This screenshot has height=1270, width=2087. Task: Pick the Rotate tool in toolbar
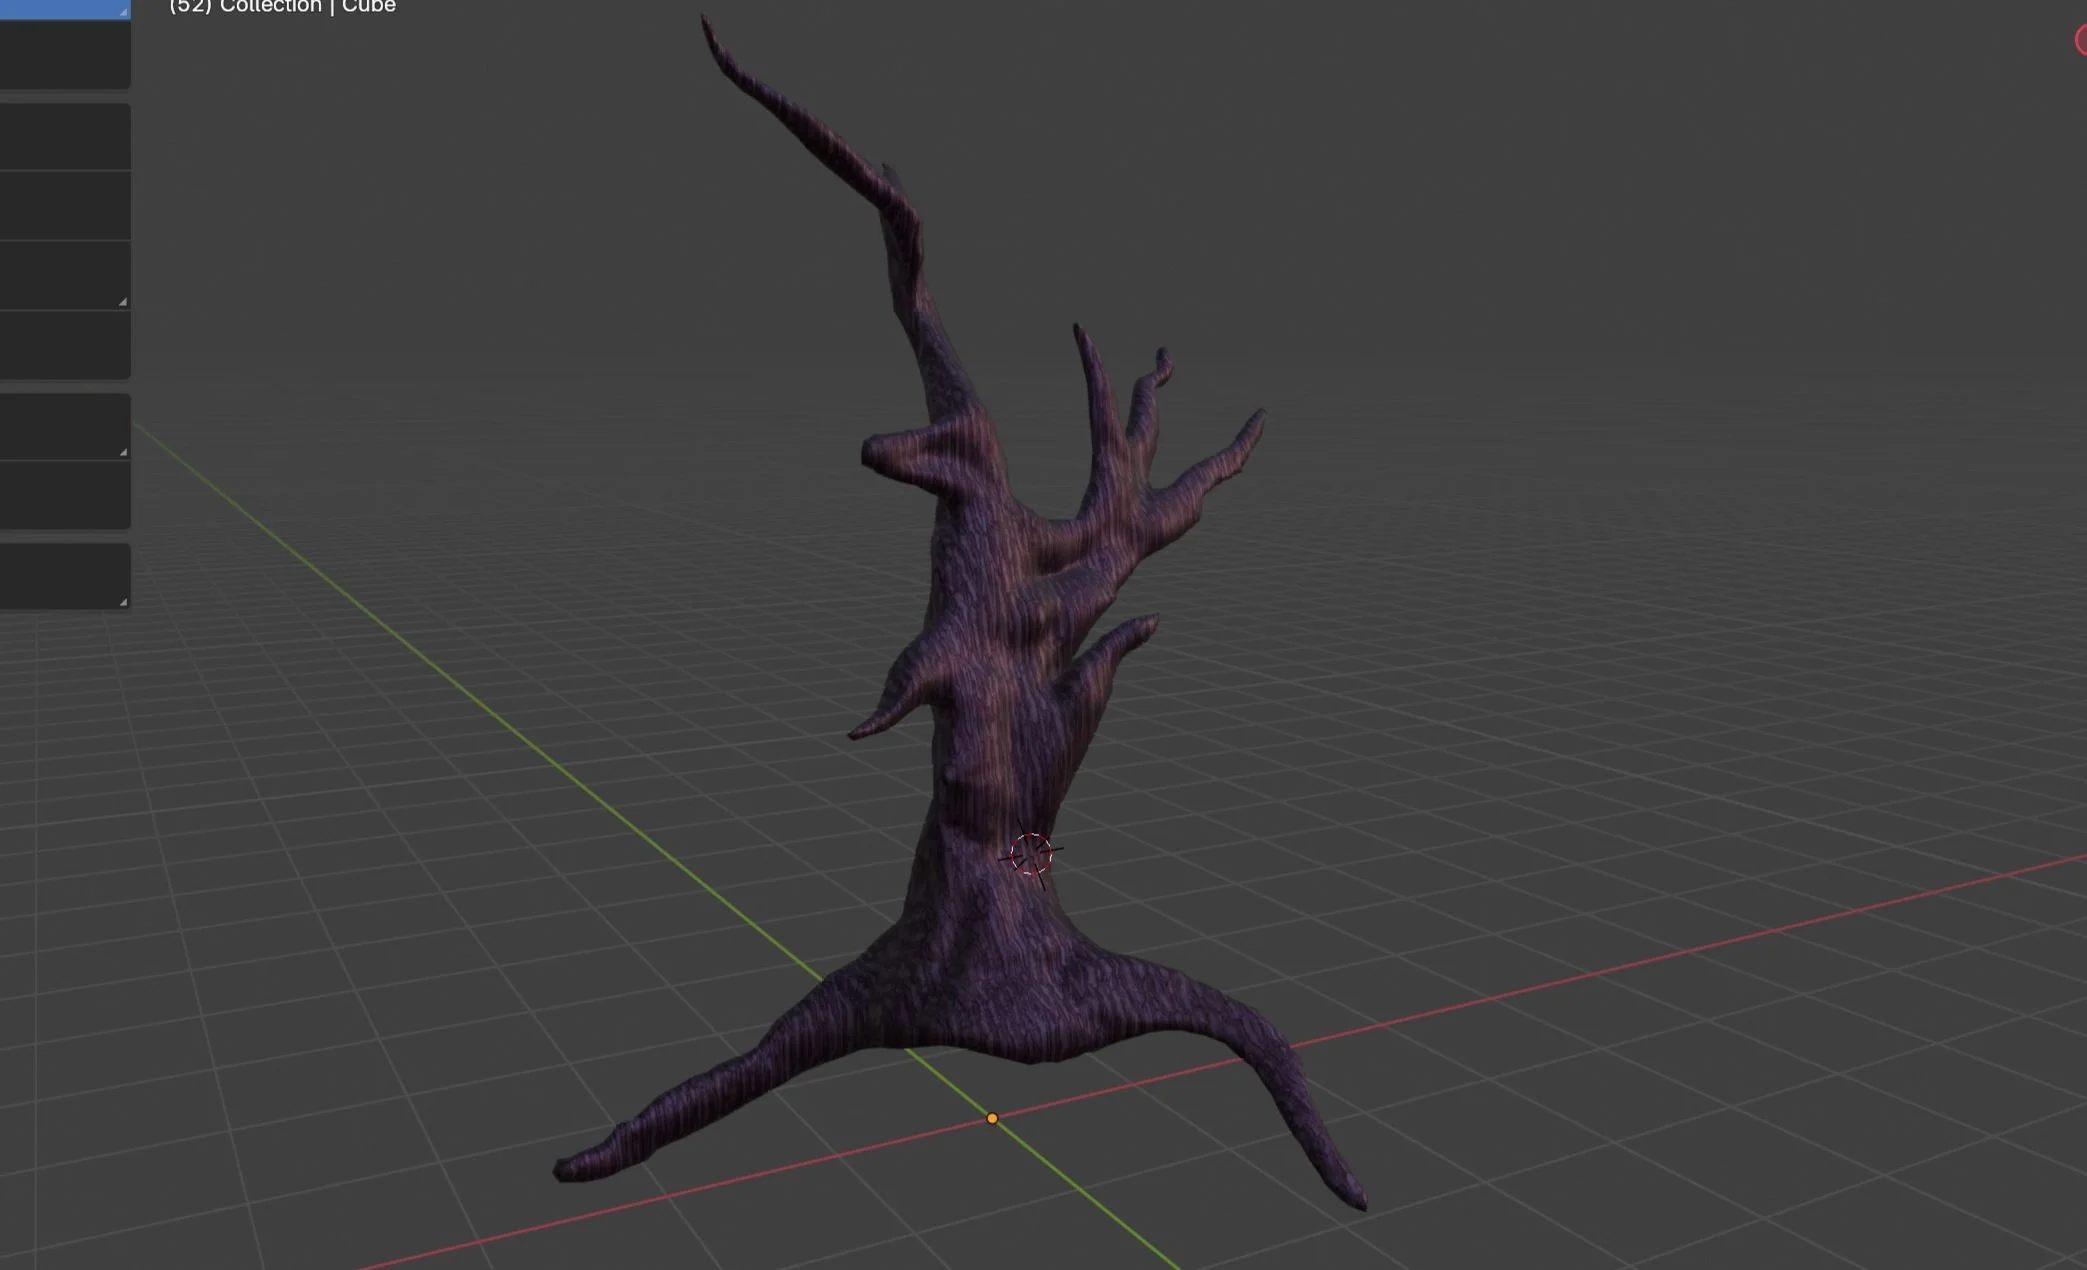pyautogui.click(x=63, y=206)
